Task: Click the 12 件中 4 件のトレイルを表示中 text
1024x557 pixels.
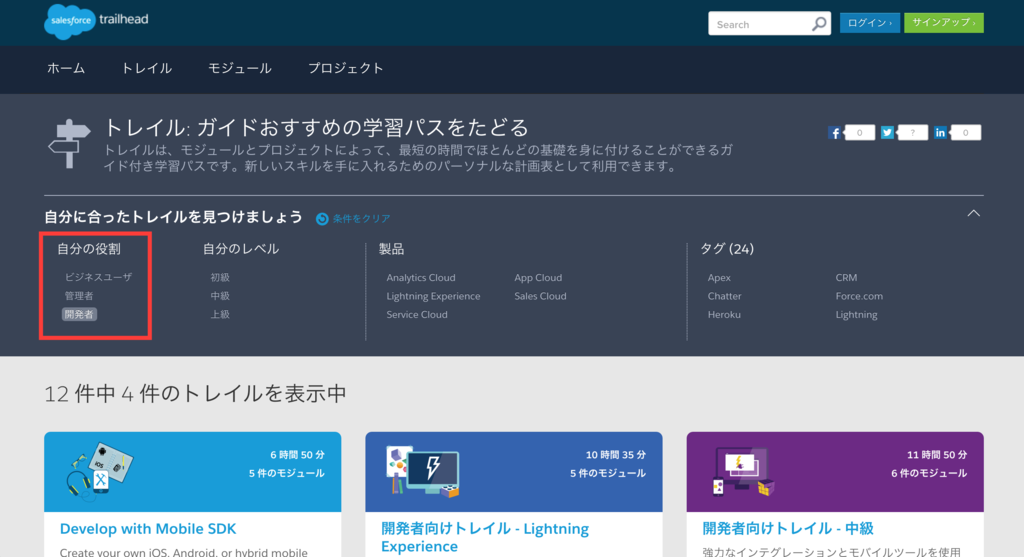Action: (195, 394)
